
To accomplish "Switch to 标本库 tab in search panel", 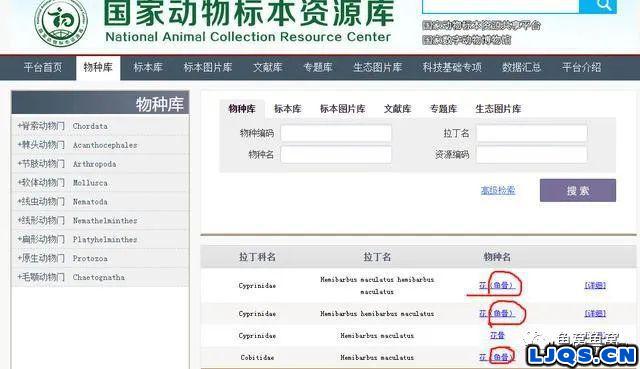I will click(288, 109).
